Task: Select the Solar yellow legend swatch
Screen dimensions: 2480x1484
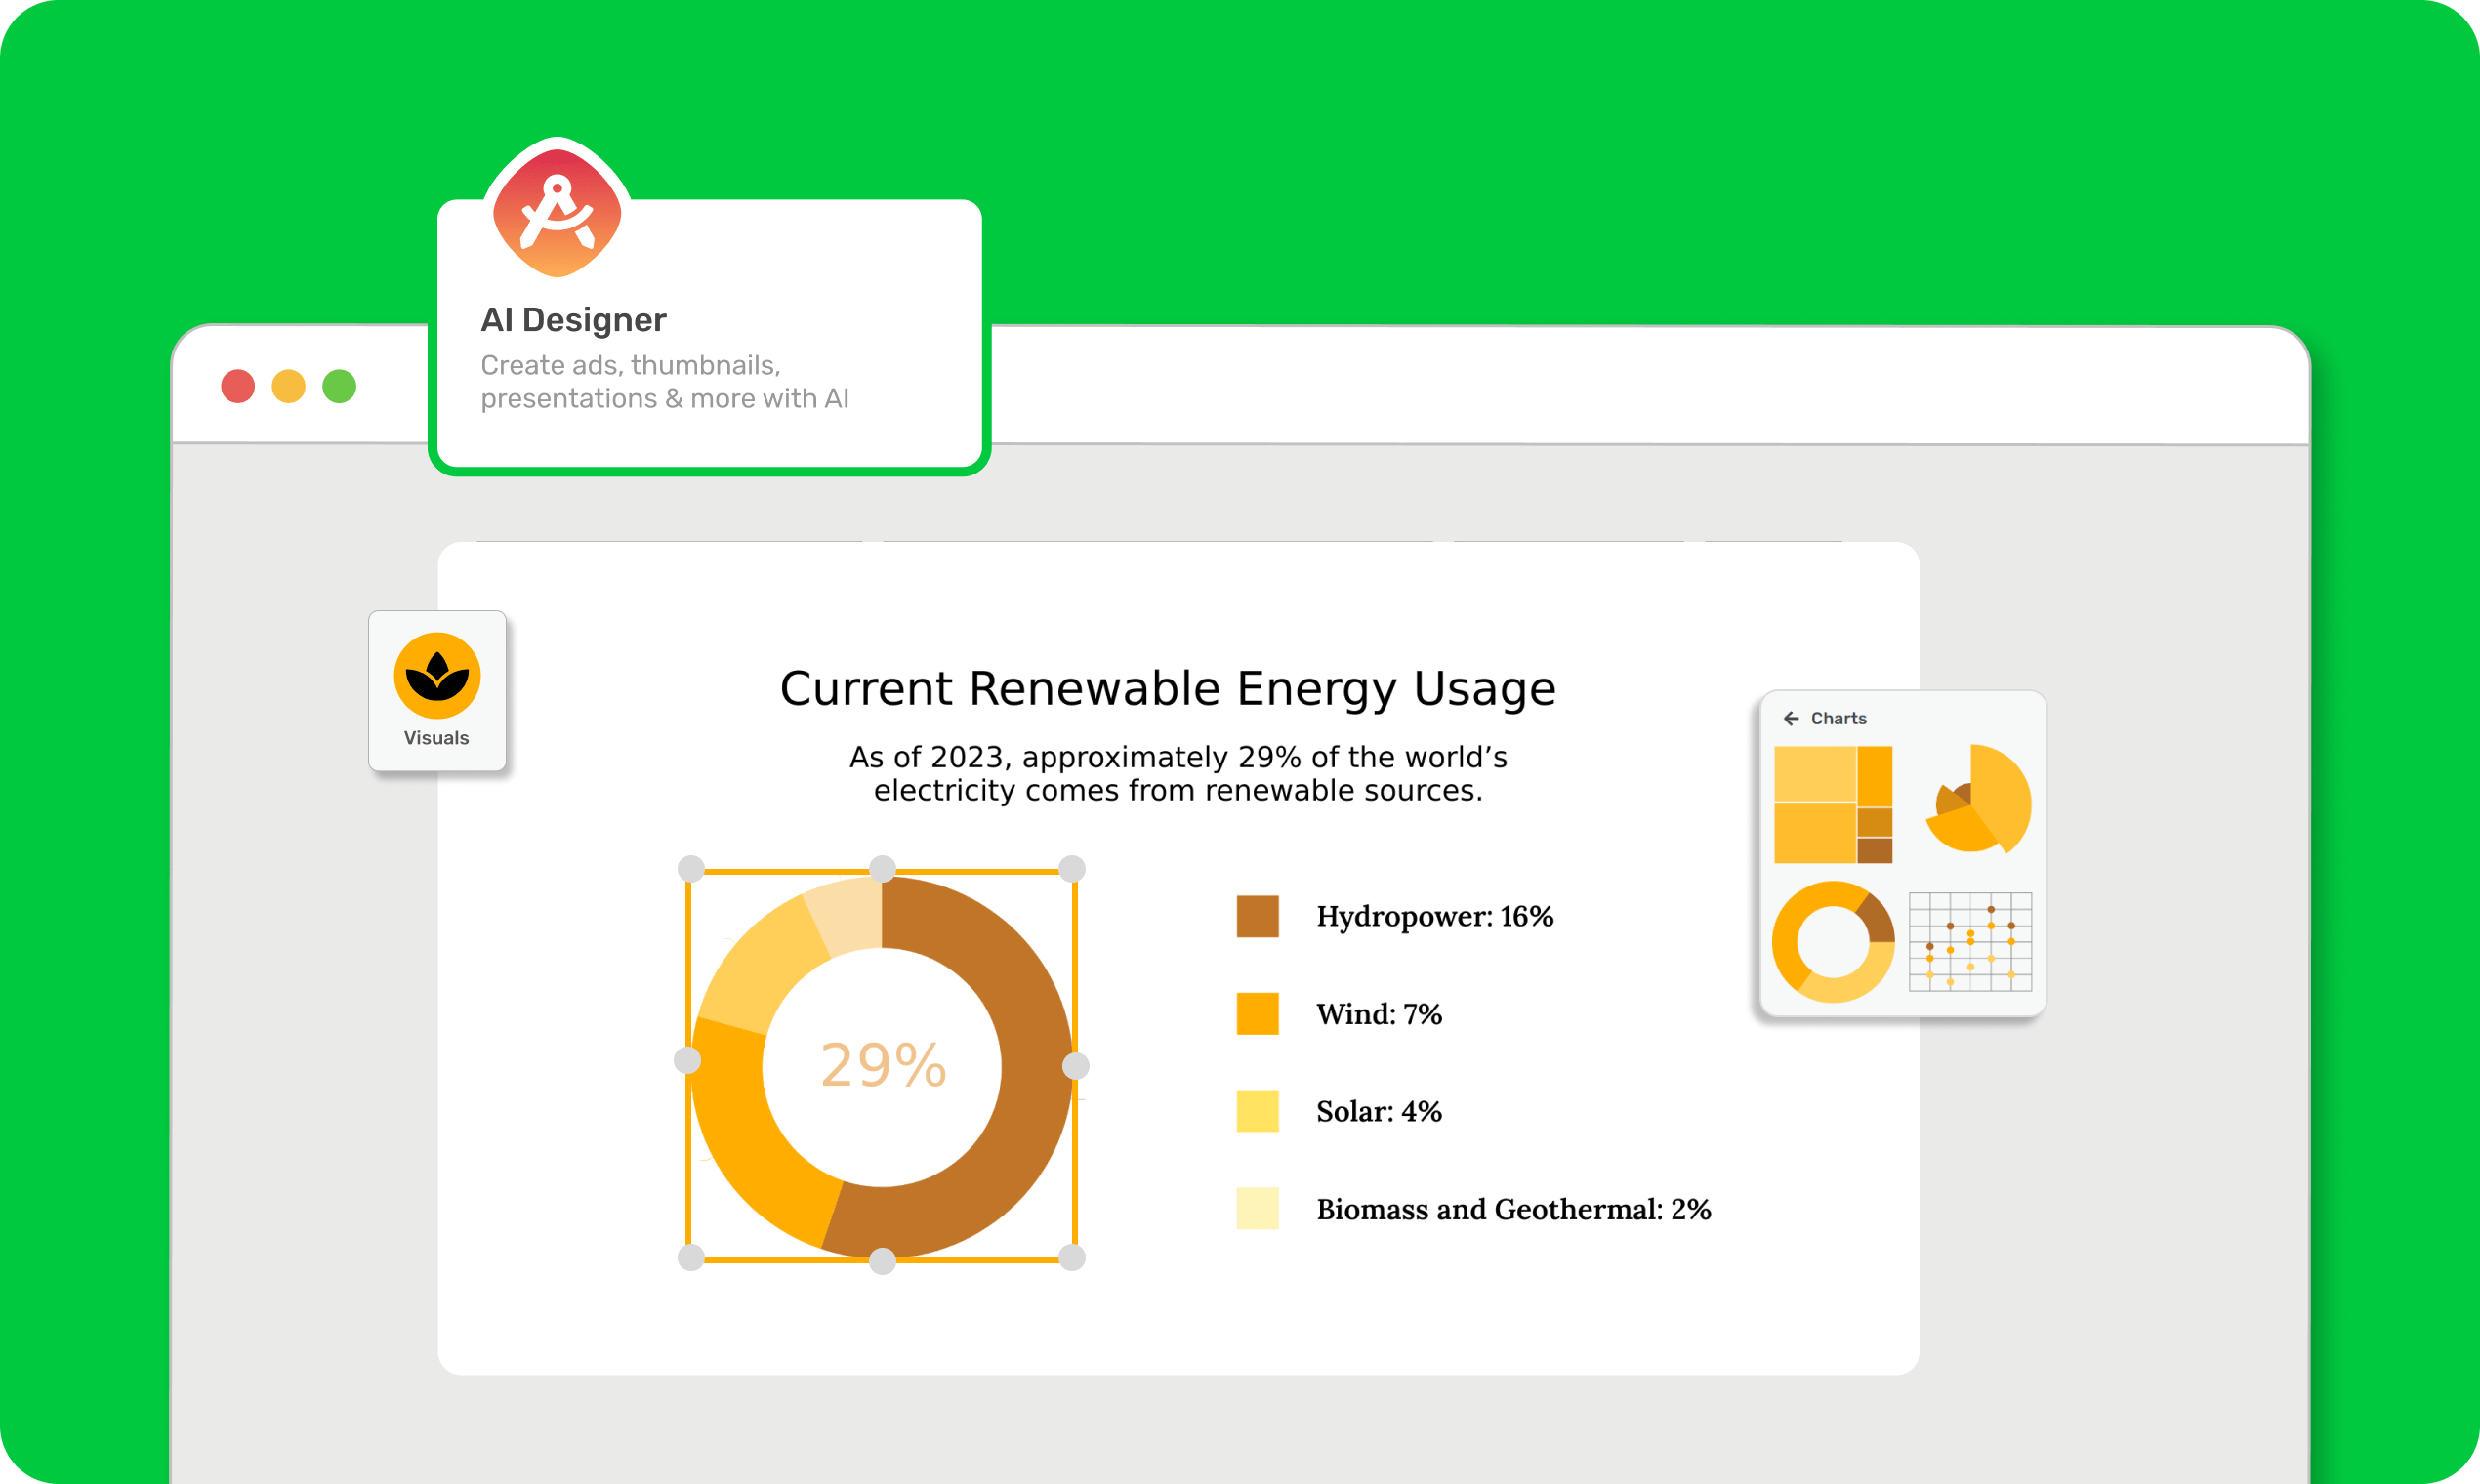Action: [1257, 1111]
